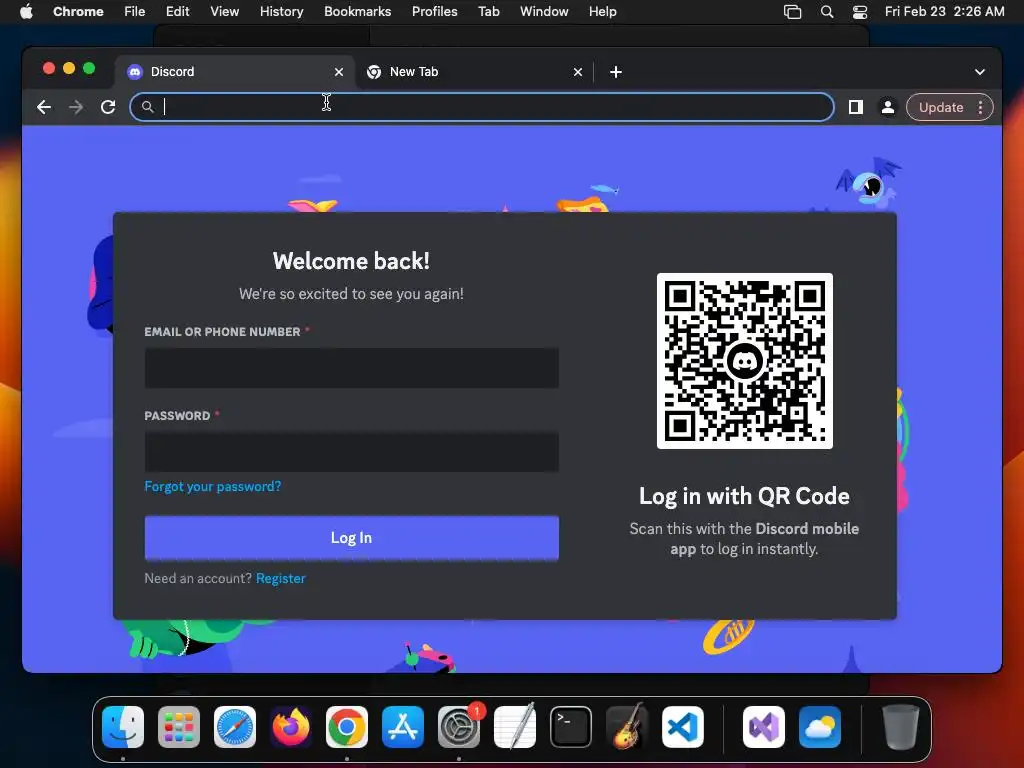Open the Window menu

pyautogui.click(x=544, y=12)
